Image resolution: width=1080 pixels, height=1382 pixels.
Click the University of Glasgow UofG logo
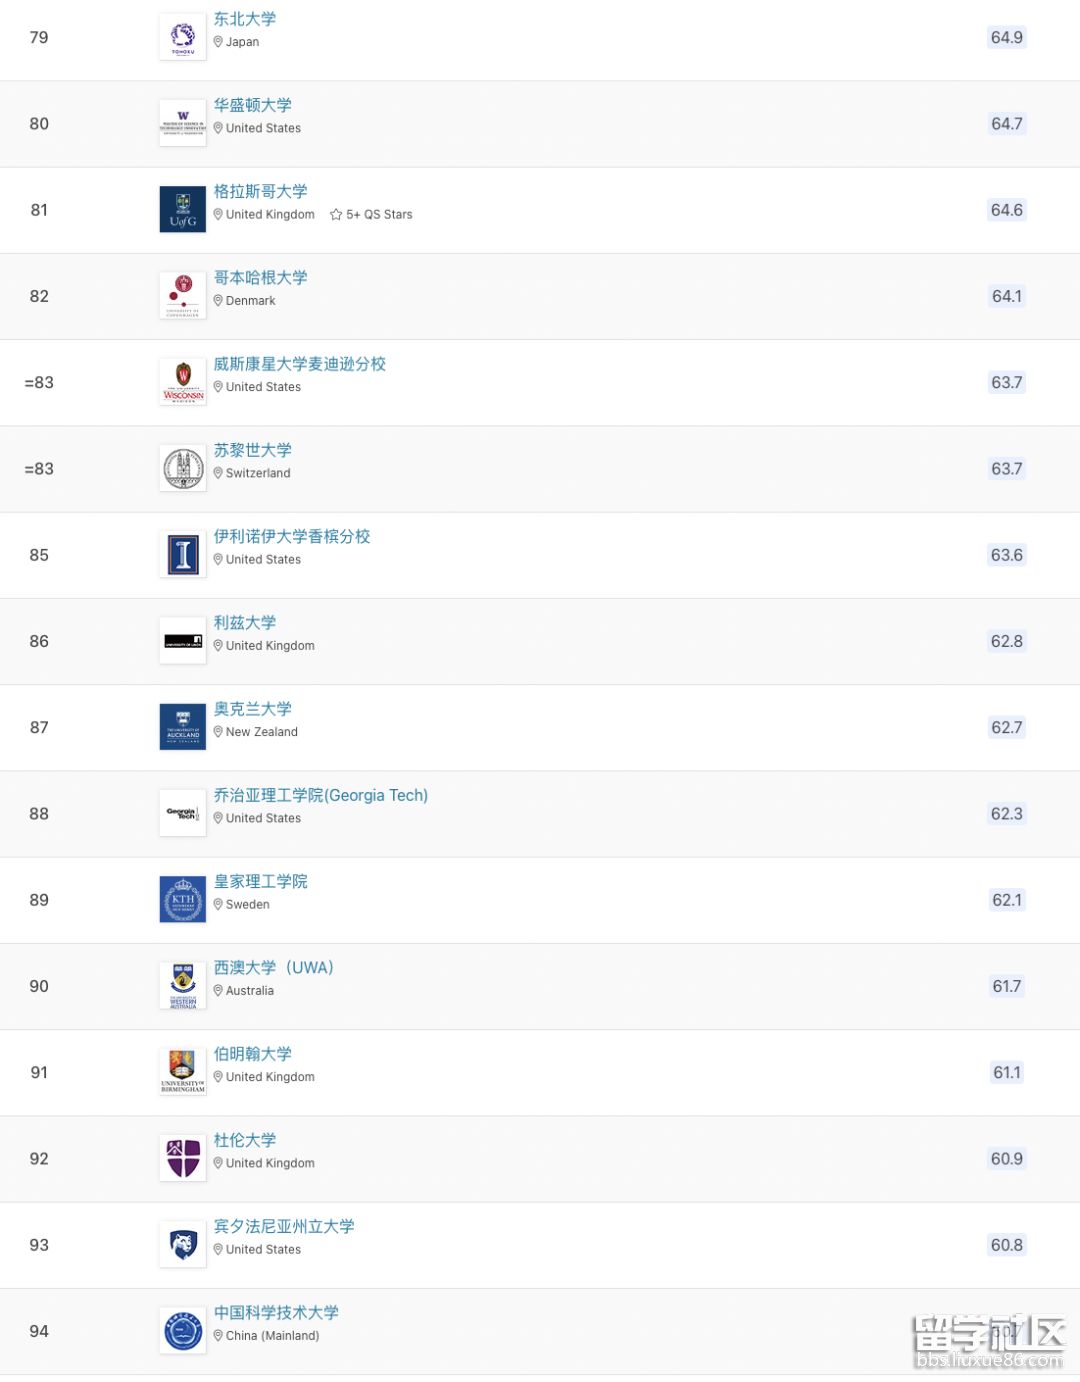click(x=183, y=209)
